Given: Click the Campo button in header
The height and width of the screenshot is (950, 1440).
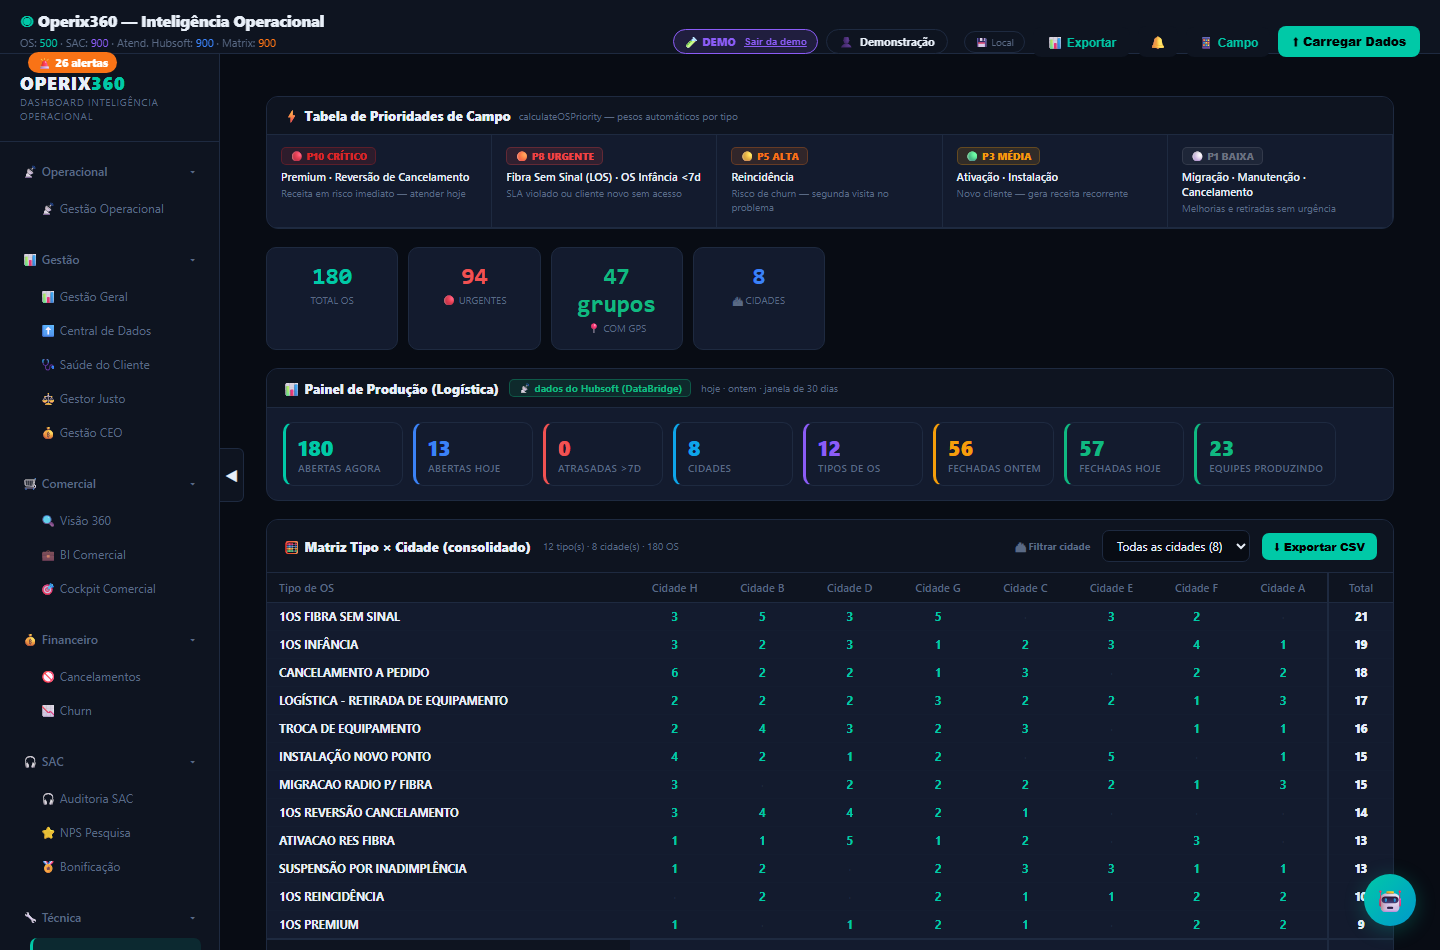Looking at the screenshot, I should [x=1230, y=42].
